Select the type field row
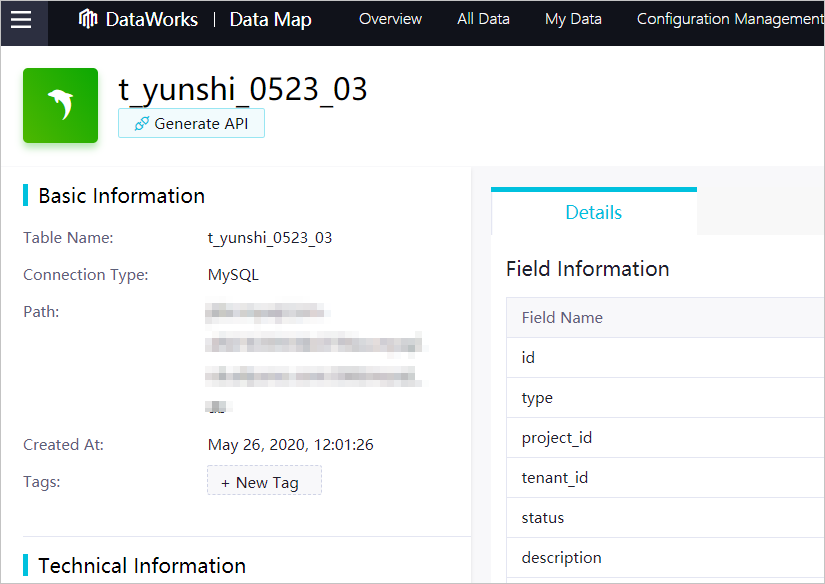825x584 pixels. click(665, 398)
